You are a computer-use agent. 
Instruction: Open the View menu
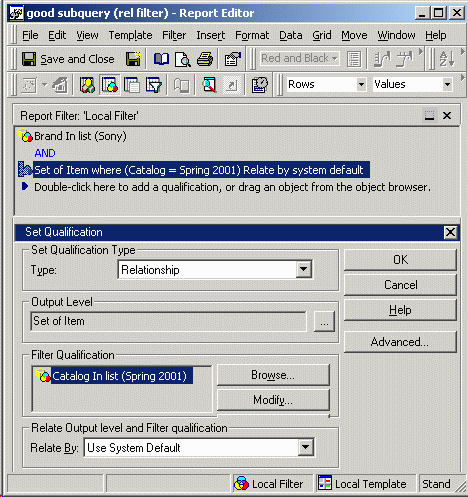[x=87, y=35]
